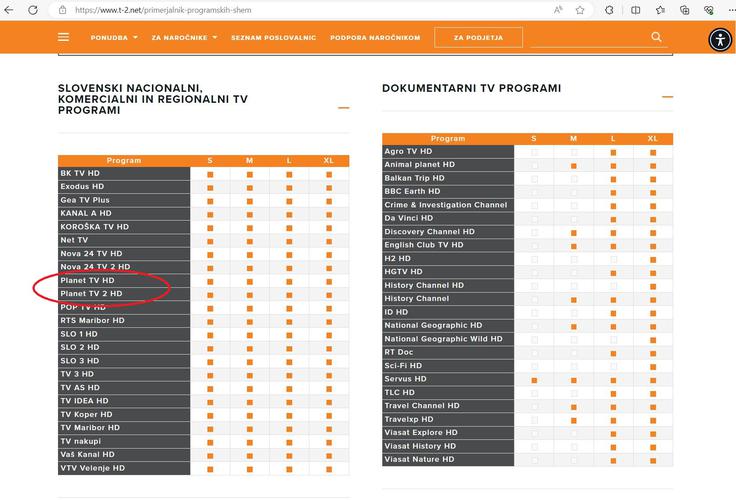Select TV nakupi channel row

tap(203, 441)
